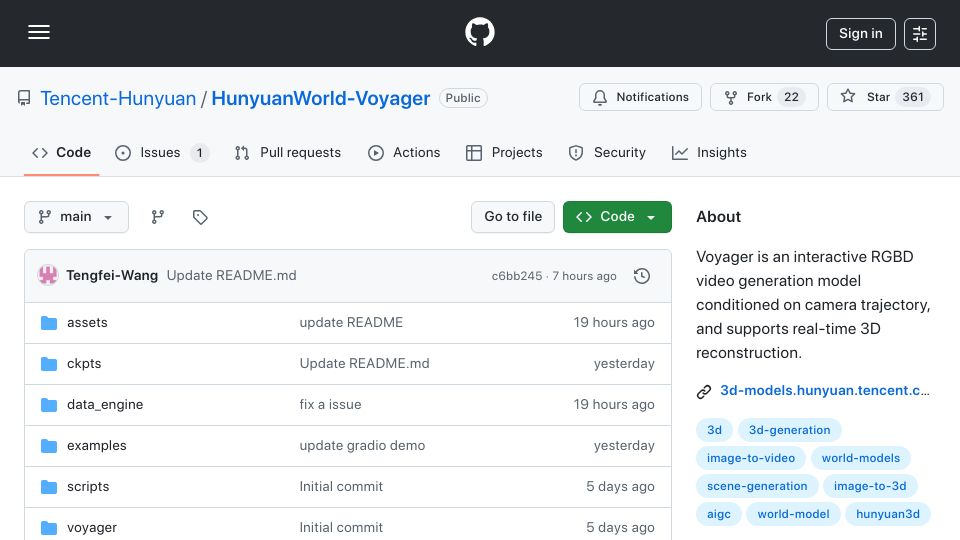Open commit c6bb245

tap(517, 276)
